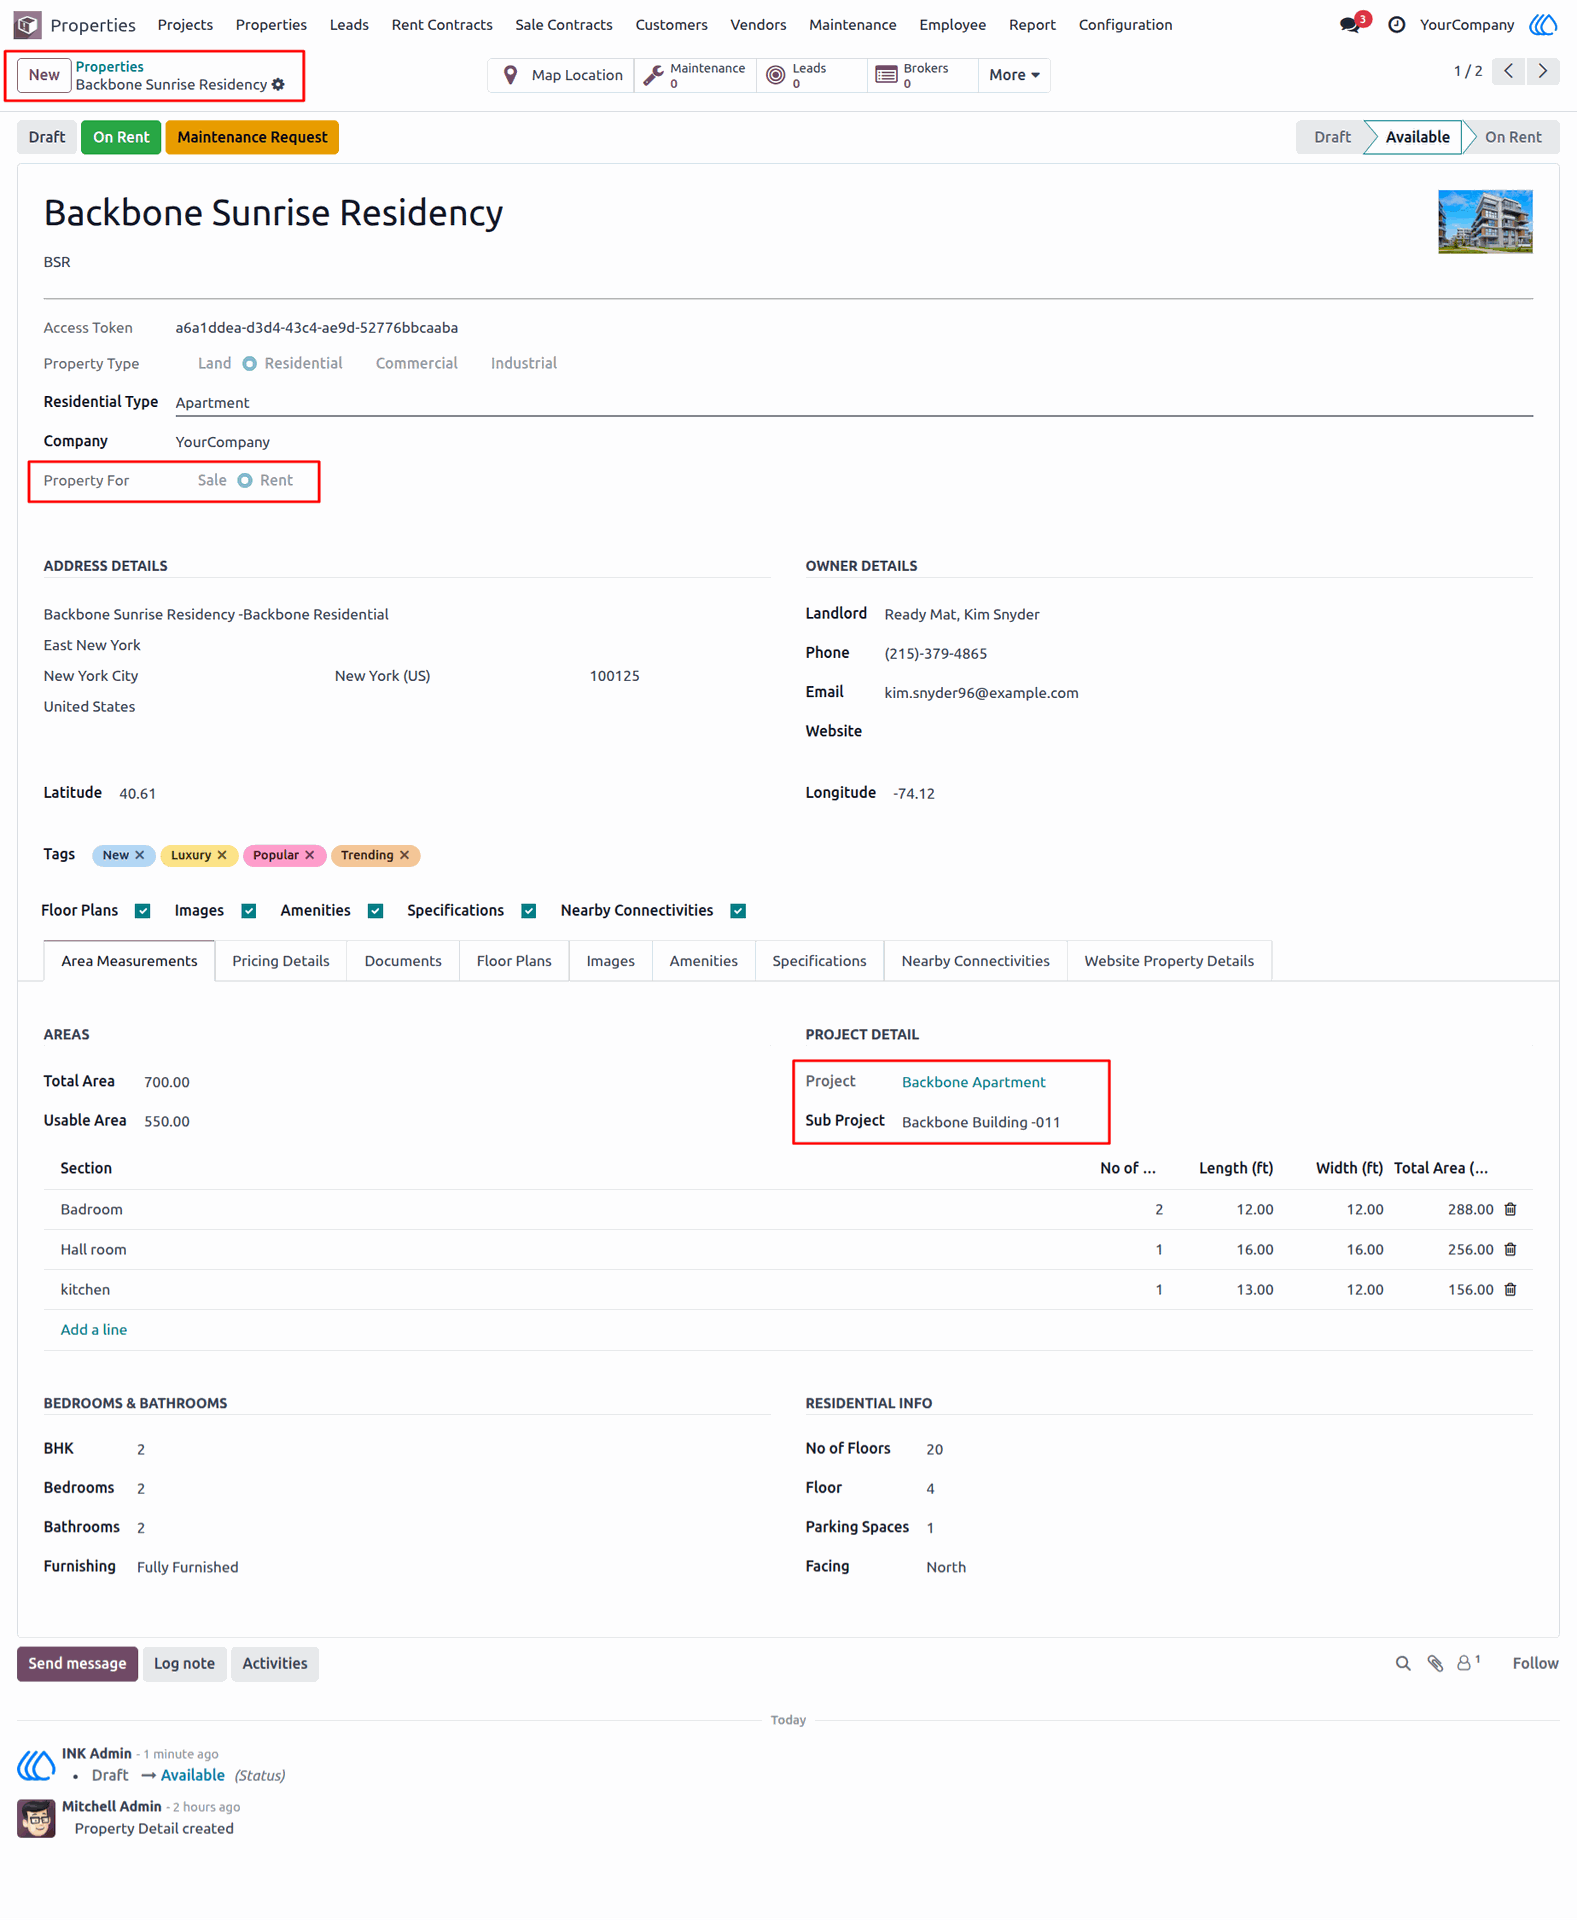
Task: Remove the yellow Luxury tag
Action: [x=222, y=855]
